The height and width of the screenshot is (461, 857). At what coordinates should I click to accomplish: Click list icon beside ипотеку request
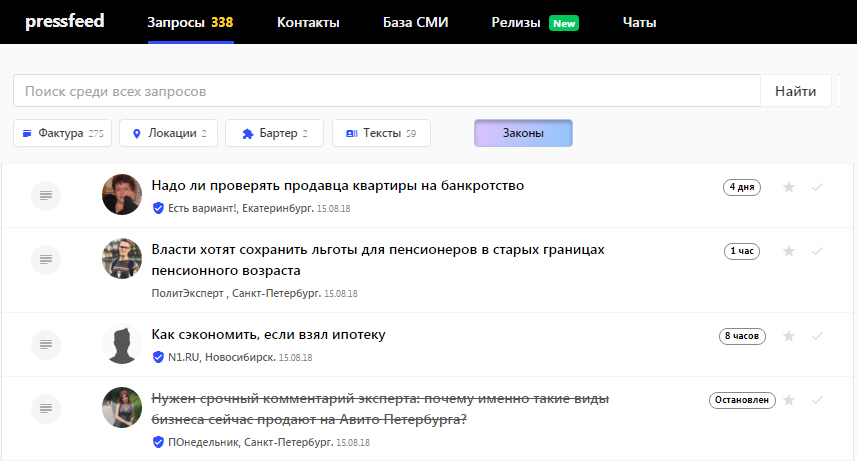pos(46,345)
